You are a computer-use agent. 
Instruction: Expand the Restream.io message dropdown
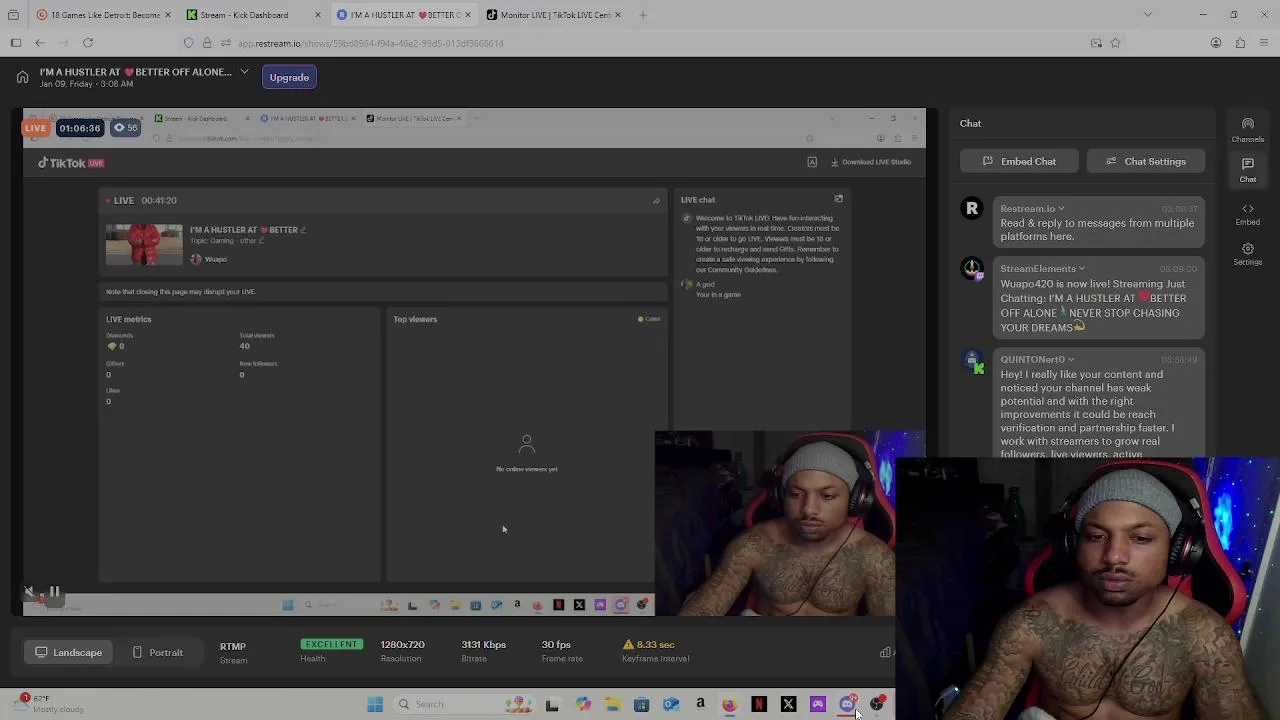1061,209
